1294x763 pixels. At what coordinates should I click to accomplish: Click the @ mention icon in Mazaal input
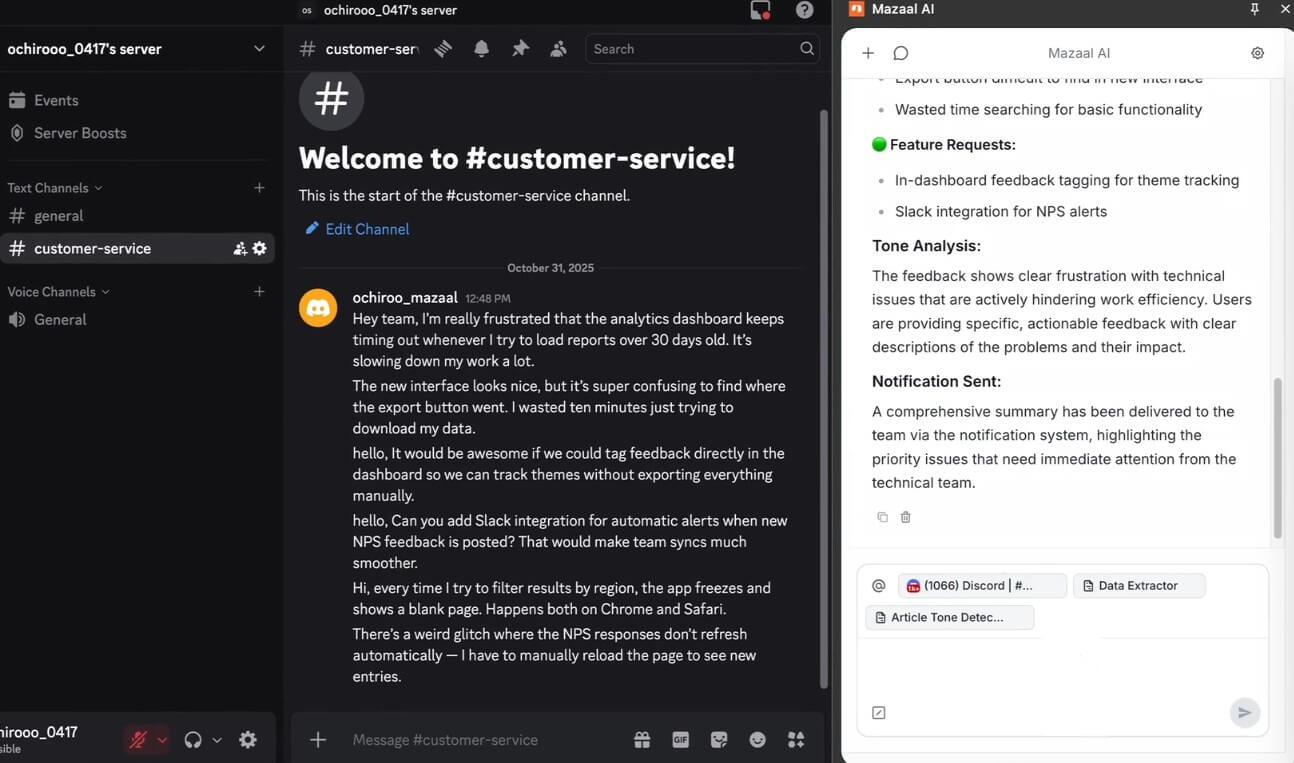pyautogui.click(x=879, y=586)
